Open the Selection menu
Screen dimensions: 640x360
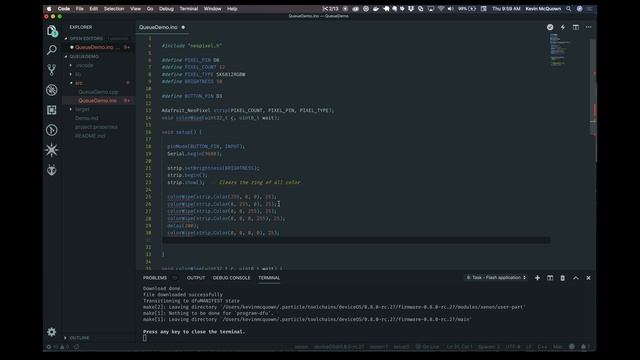pyautogui.click(x=114, y=9)
